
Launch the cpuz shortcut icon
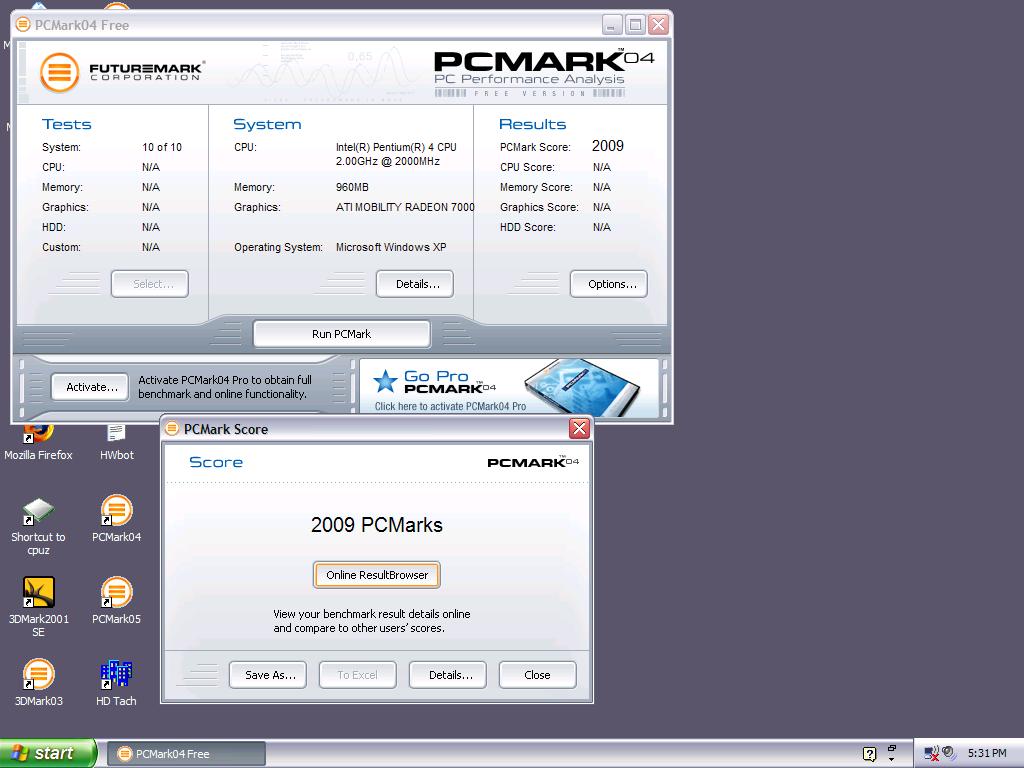[38, 526]
